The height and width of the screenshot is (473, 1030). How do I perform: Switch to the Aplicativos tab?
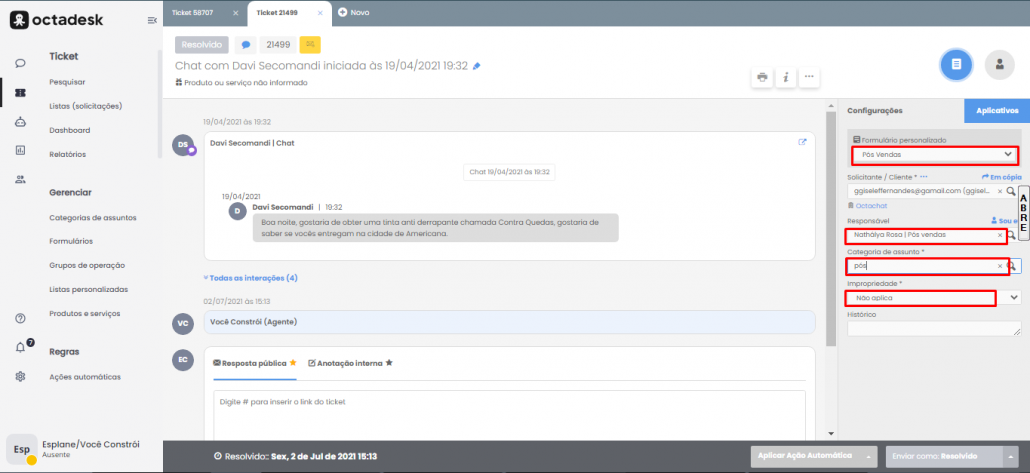coord(996,110)
